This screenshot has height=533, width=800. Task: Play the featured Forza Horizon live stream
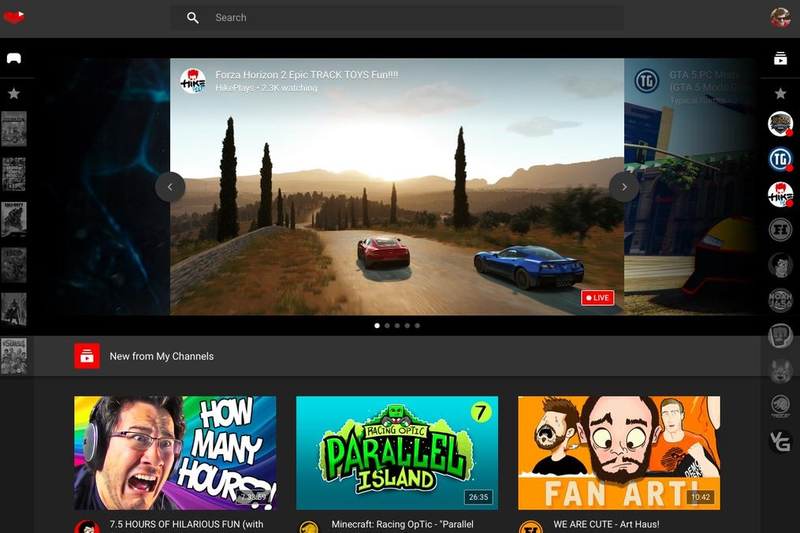(x=397, y=187)
